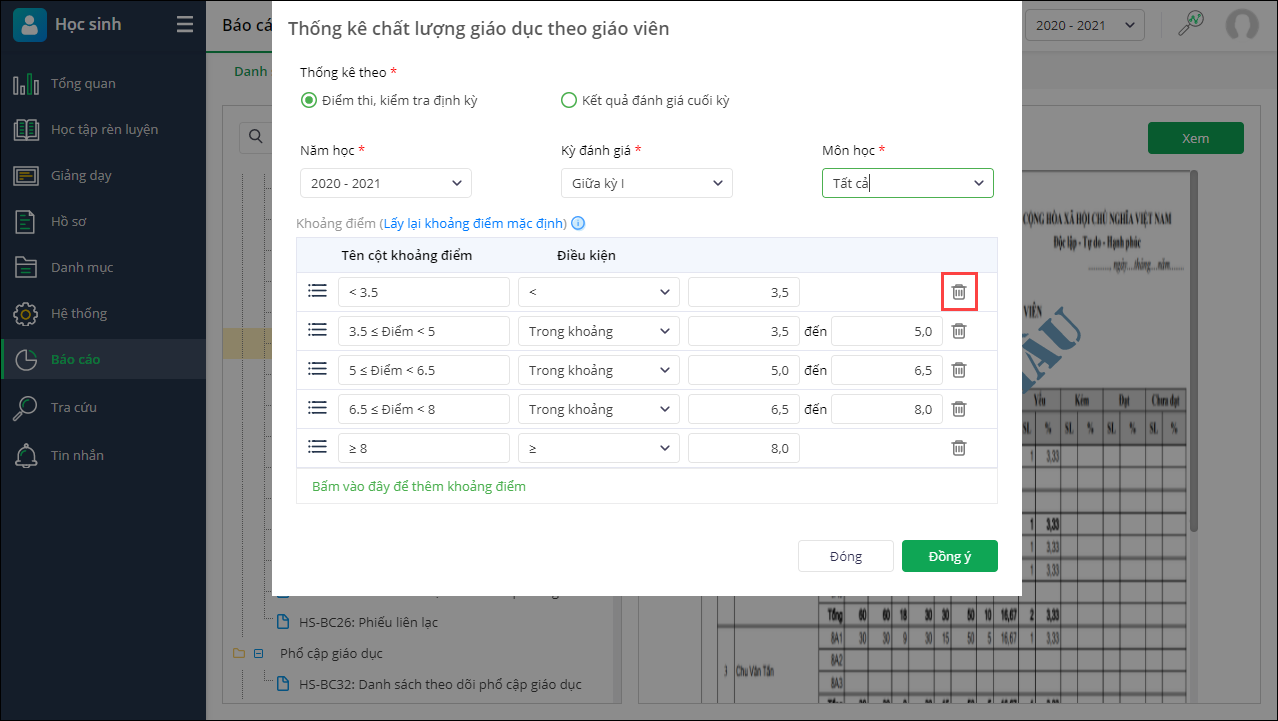The image size is (1278, 721).
Task: Select 'Điểm thi, kiểm tra định kỳ' radio
Action: click(x=309, y=100)
